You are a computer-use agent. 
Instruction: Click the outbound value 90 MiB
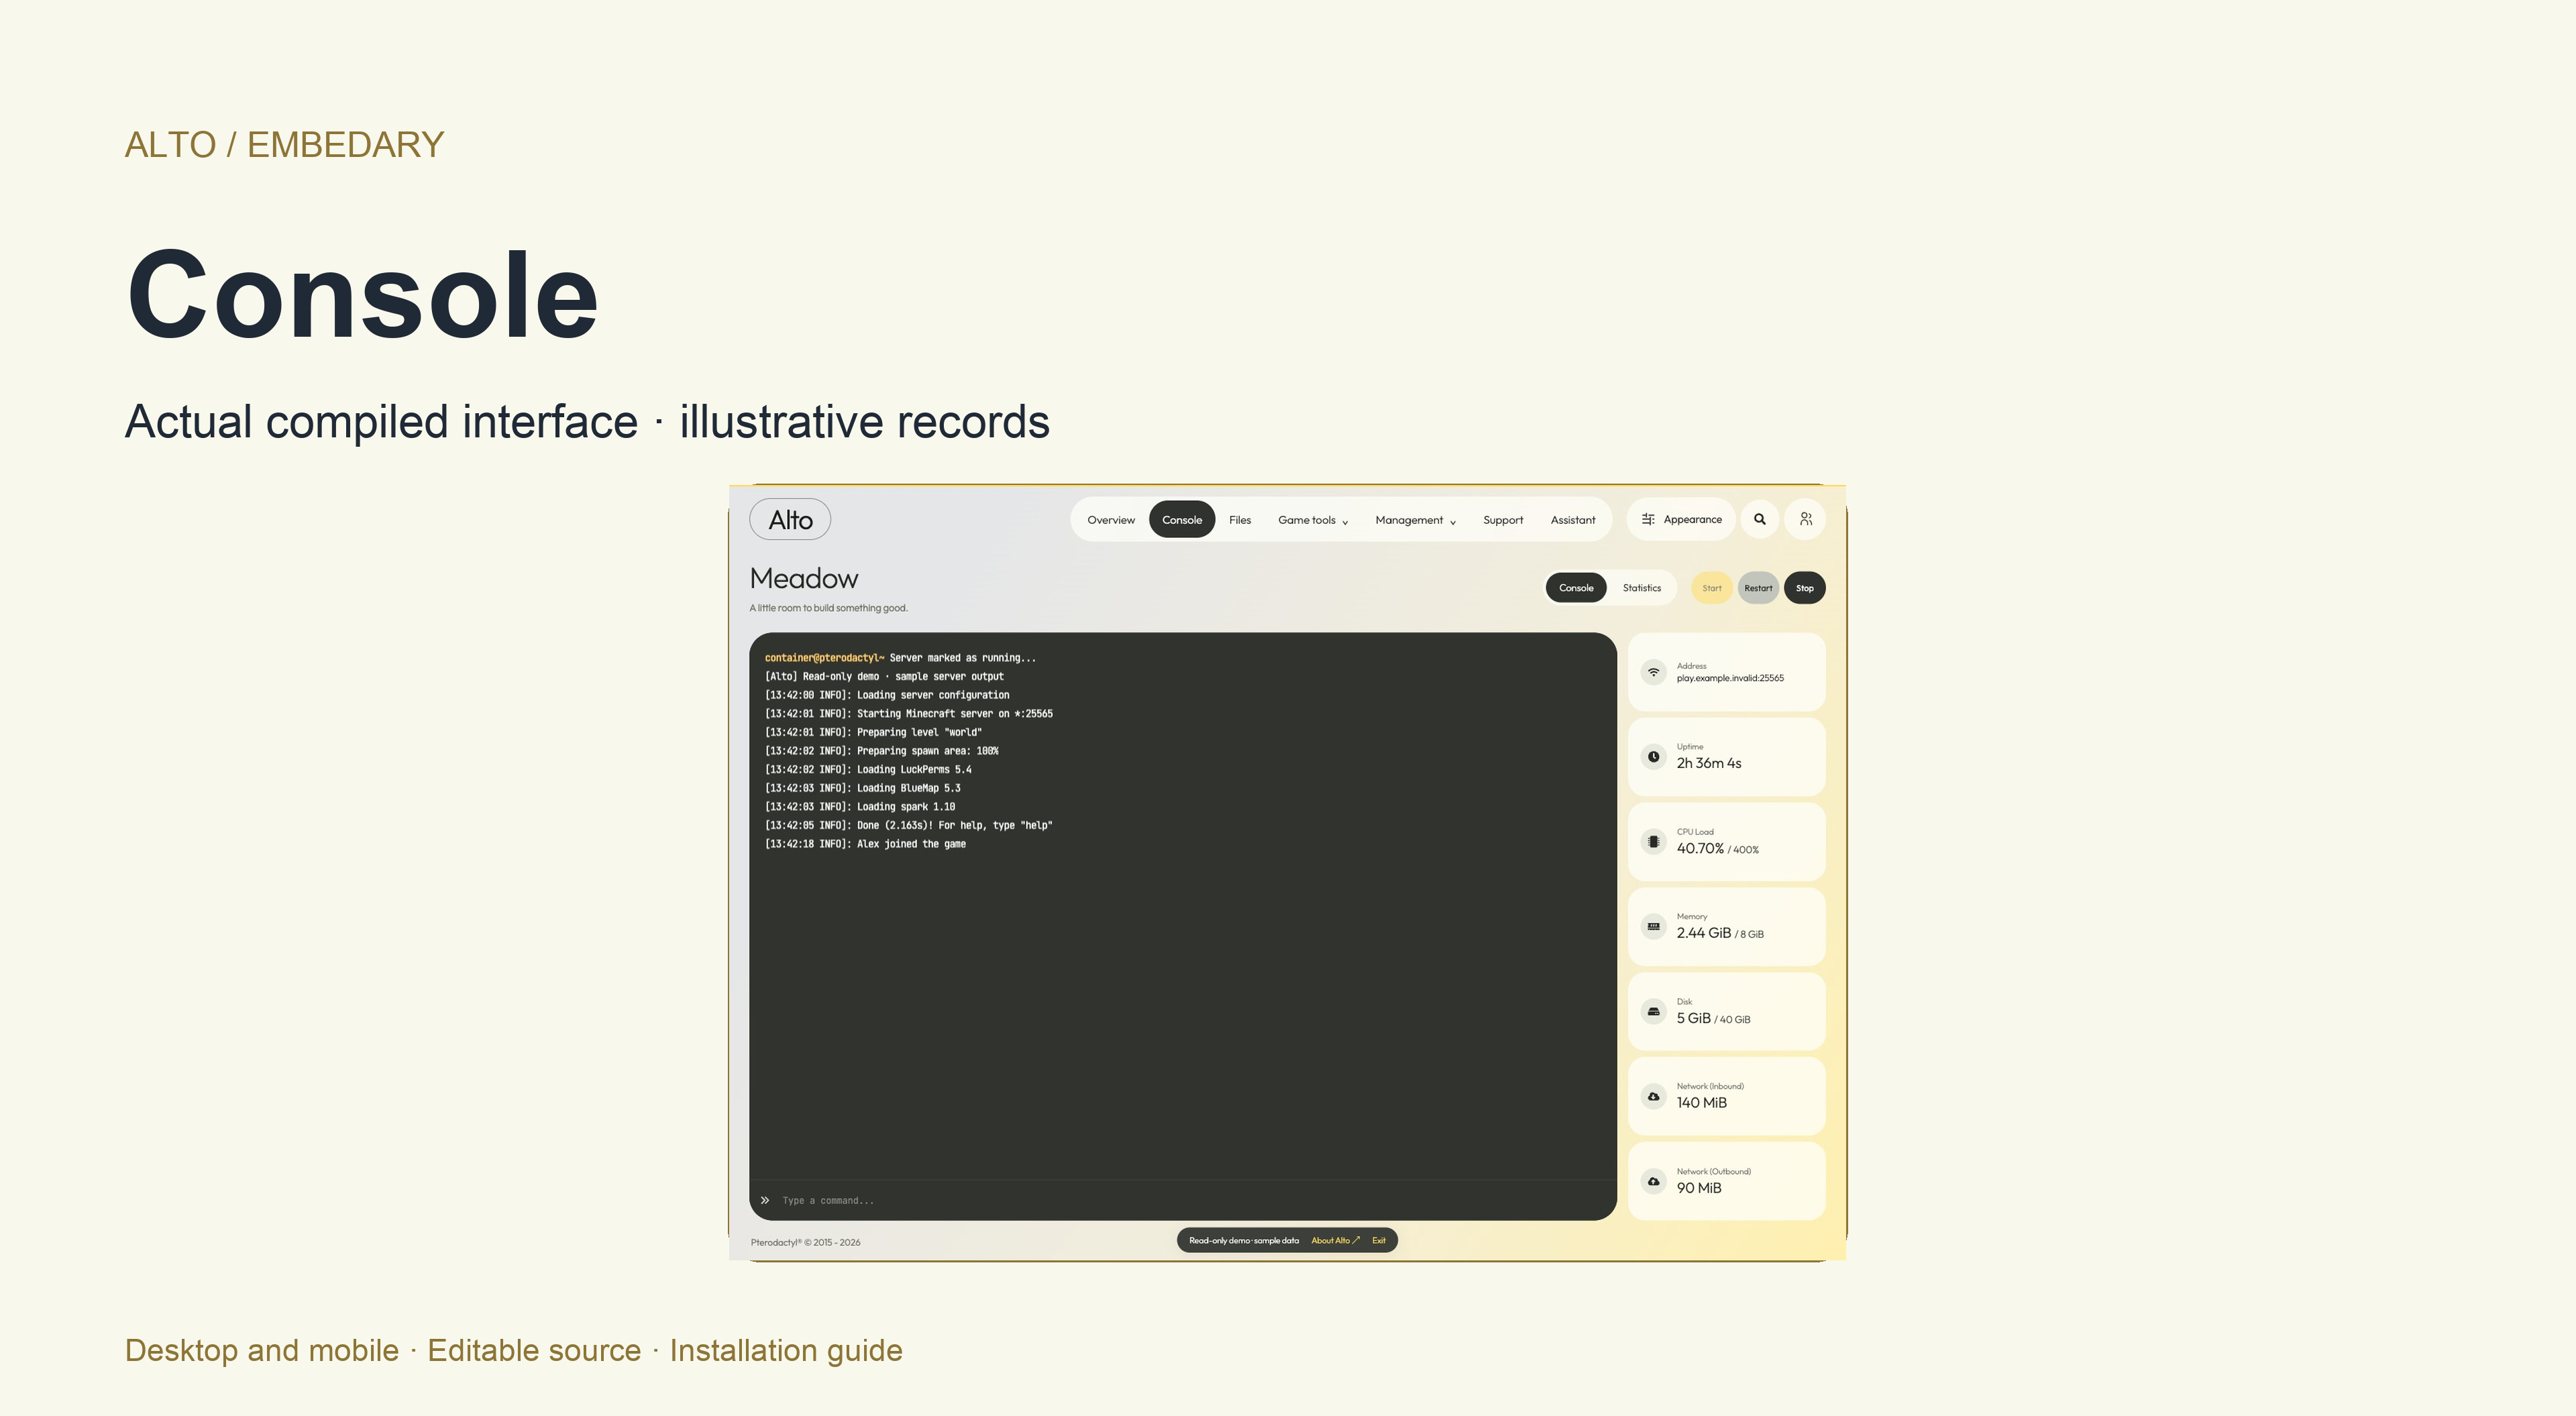point(1699,1188)
